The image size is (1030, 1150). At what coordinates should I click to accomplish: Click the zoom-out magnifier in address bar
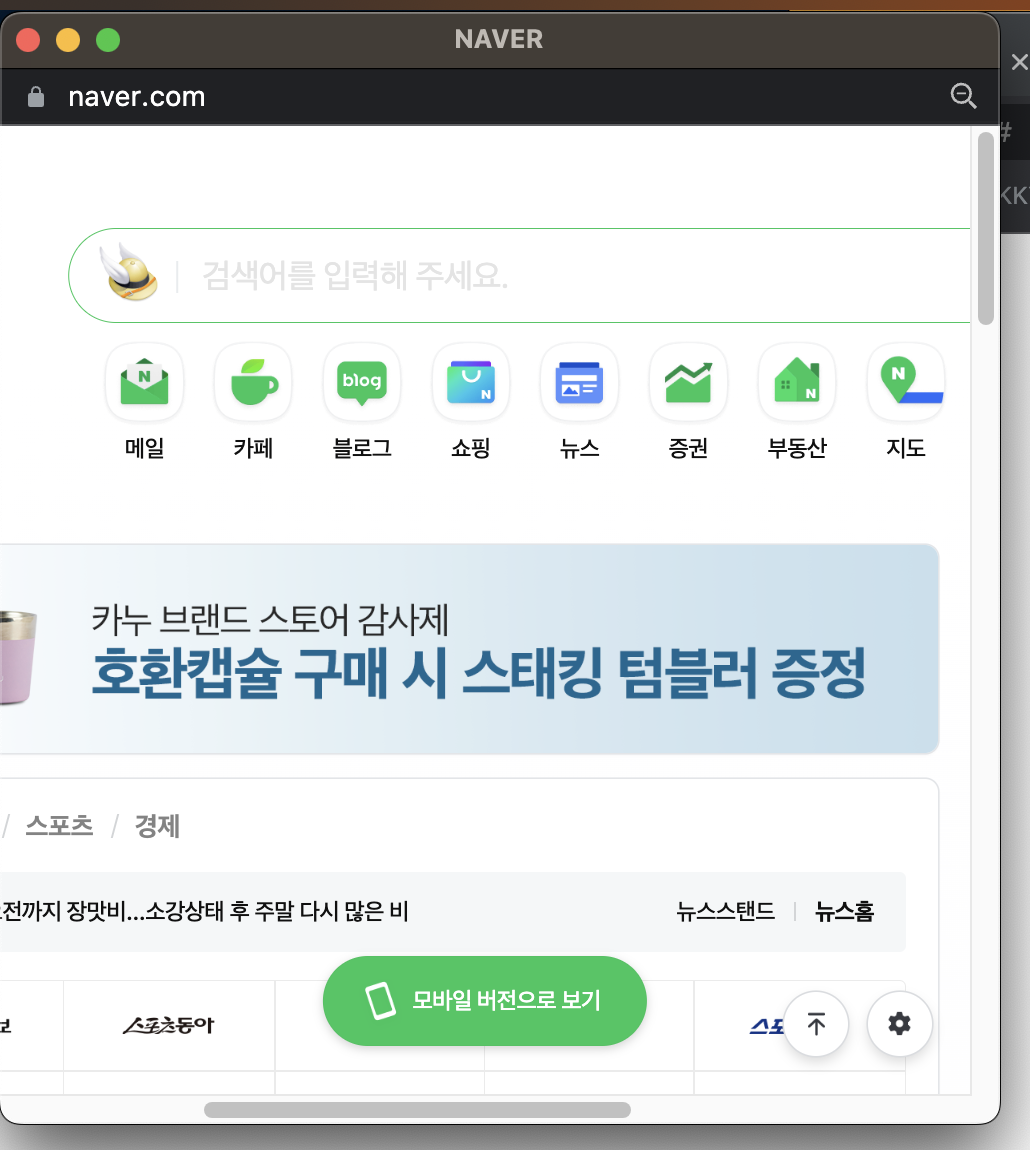point(963,96)
